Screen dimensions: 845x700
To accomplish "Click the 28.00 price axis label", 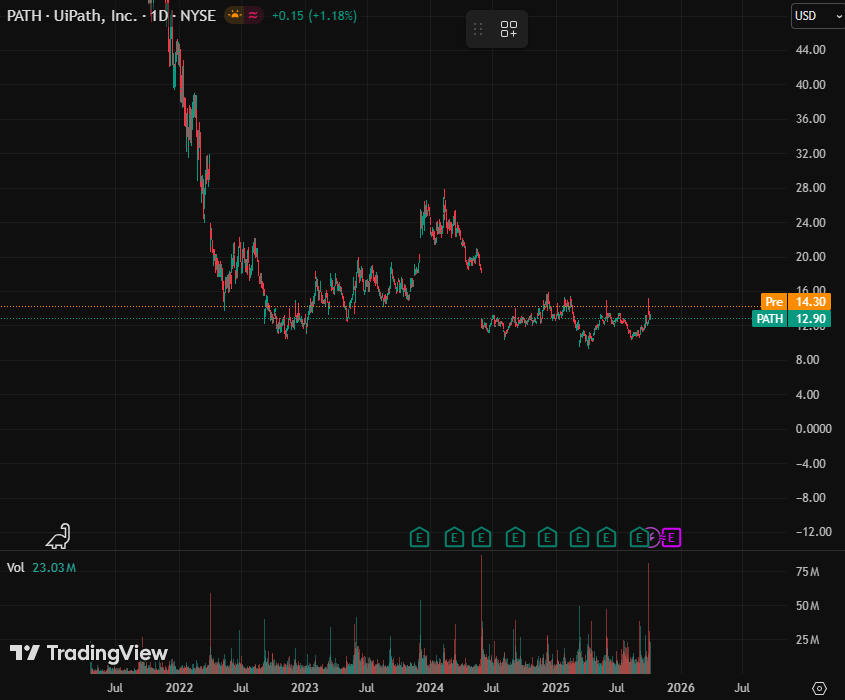I will point(811,188).
